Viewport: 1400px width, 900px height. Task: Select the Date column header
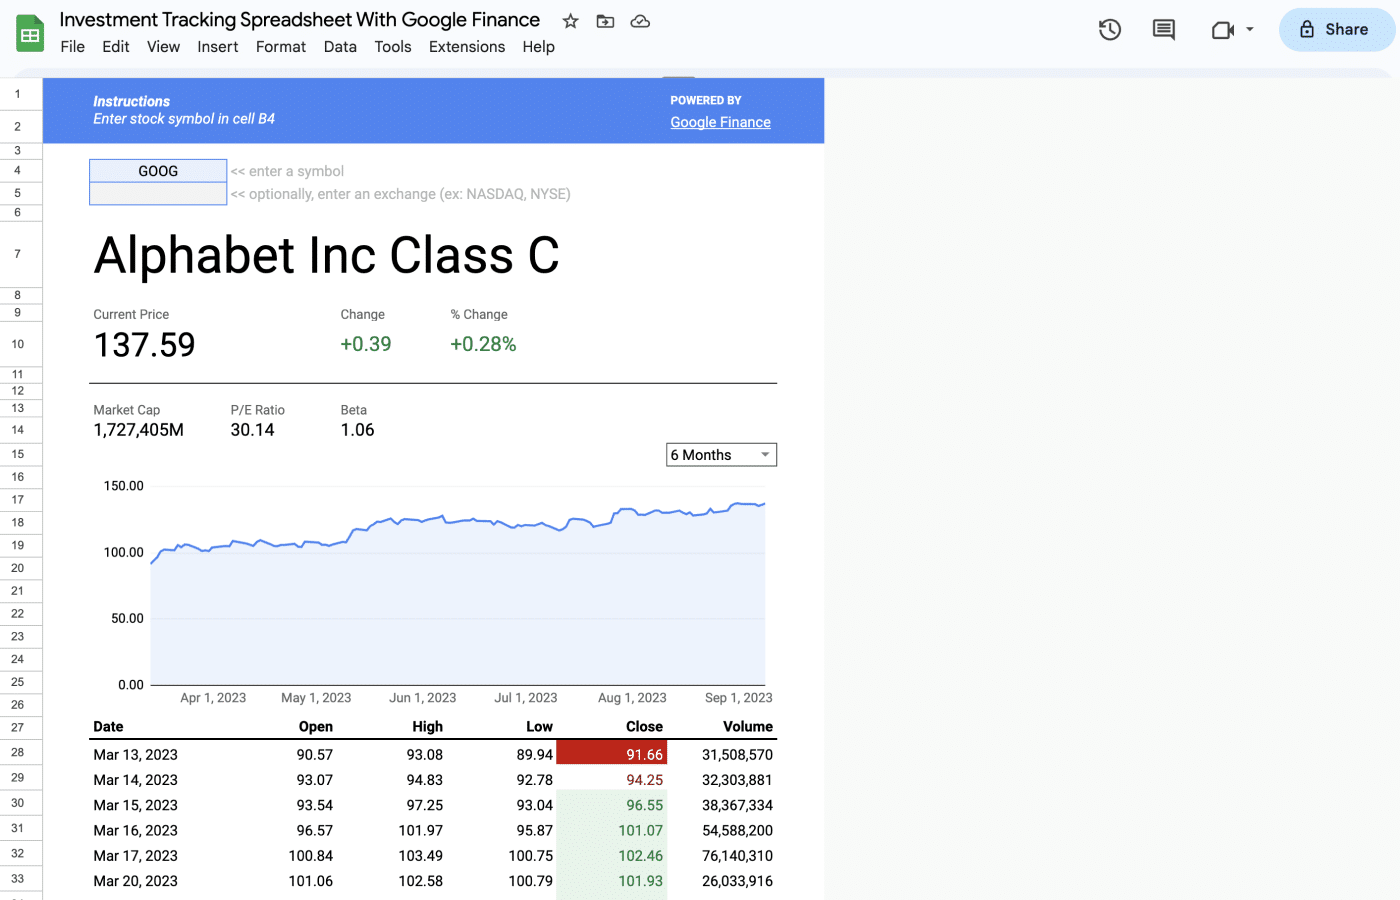pos(108,727)
